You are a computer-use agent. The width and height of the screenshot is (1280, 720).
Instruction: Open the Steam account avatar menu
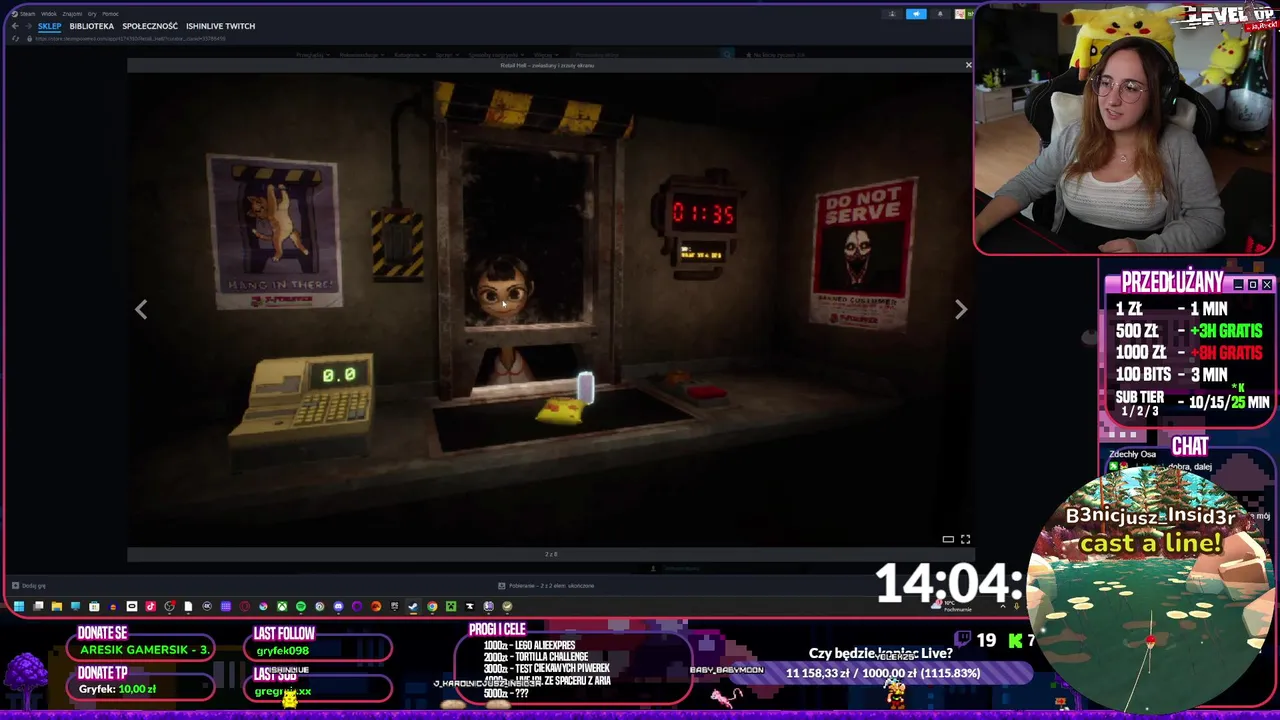tap(960, 14)
